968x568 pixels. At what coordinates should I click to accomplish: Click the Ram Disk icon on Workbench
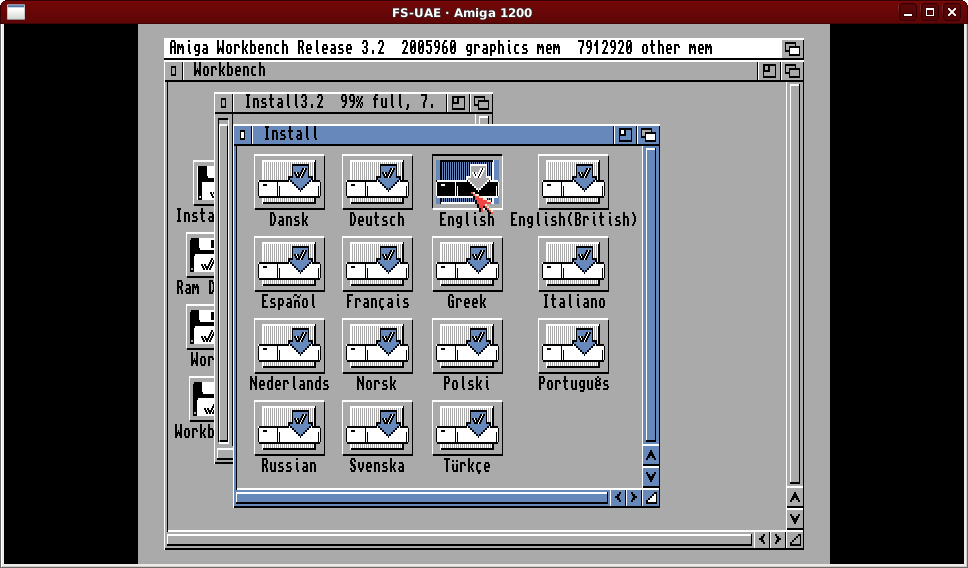click(x=201, y=255)
